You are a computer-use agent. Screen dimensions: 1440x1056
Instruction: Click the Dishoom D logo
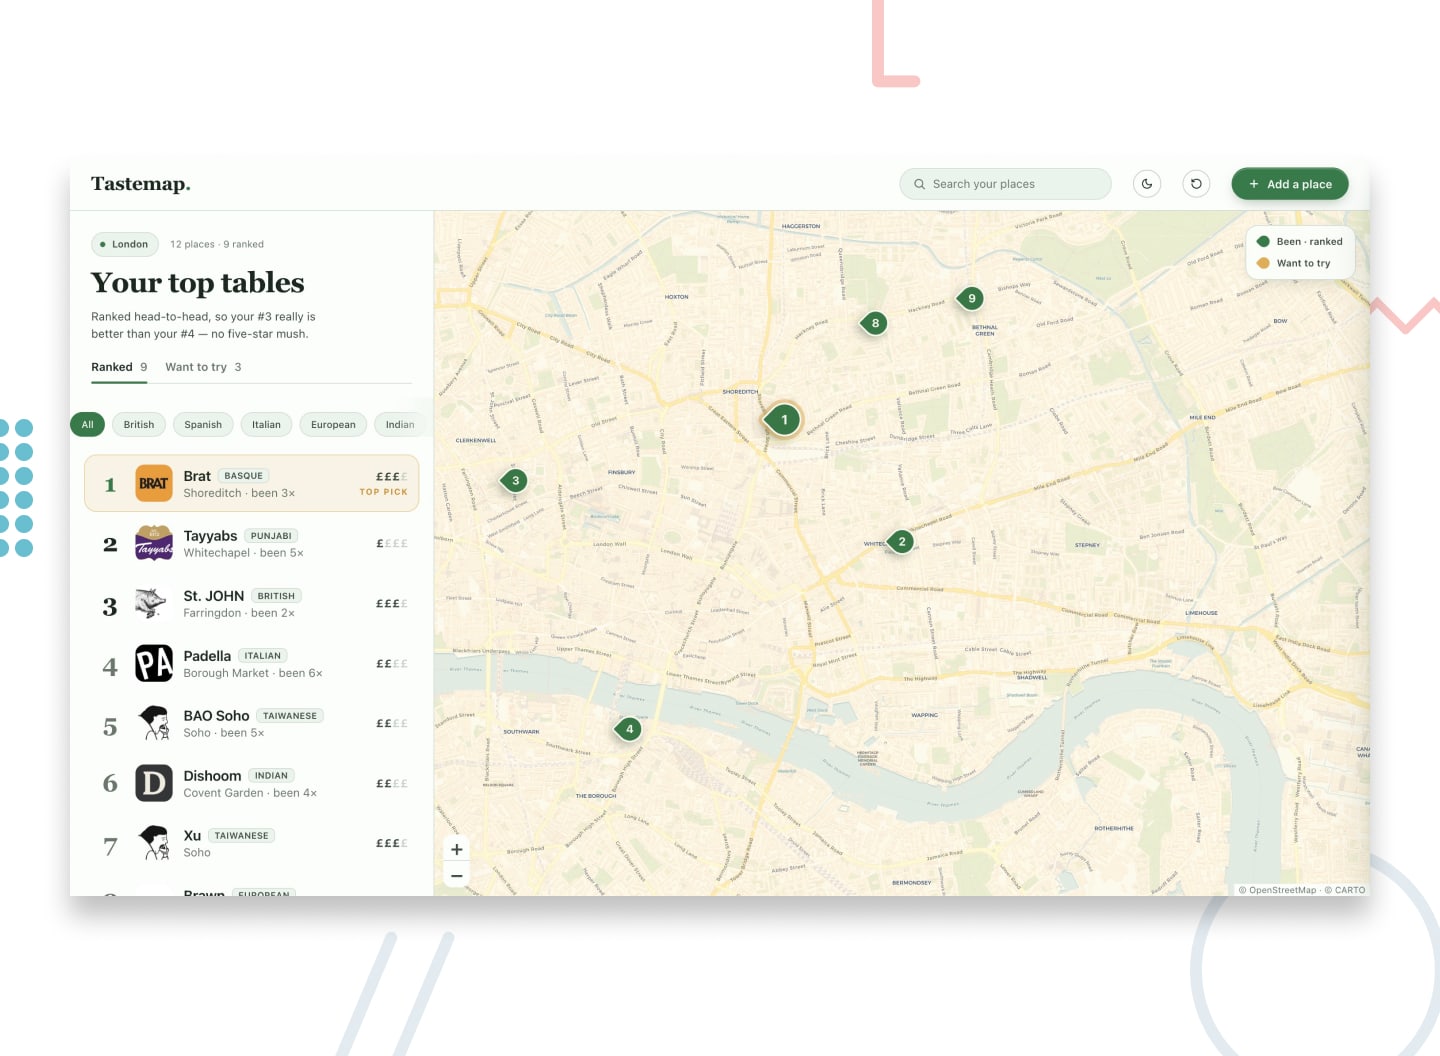(154, 784)
